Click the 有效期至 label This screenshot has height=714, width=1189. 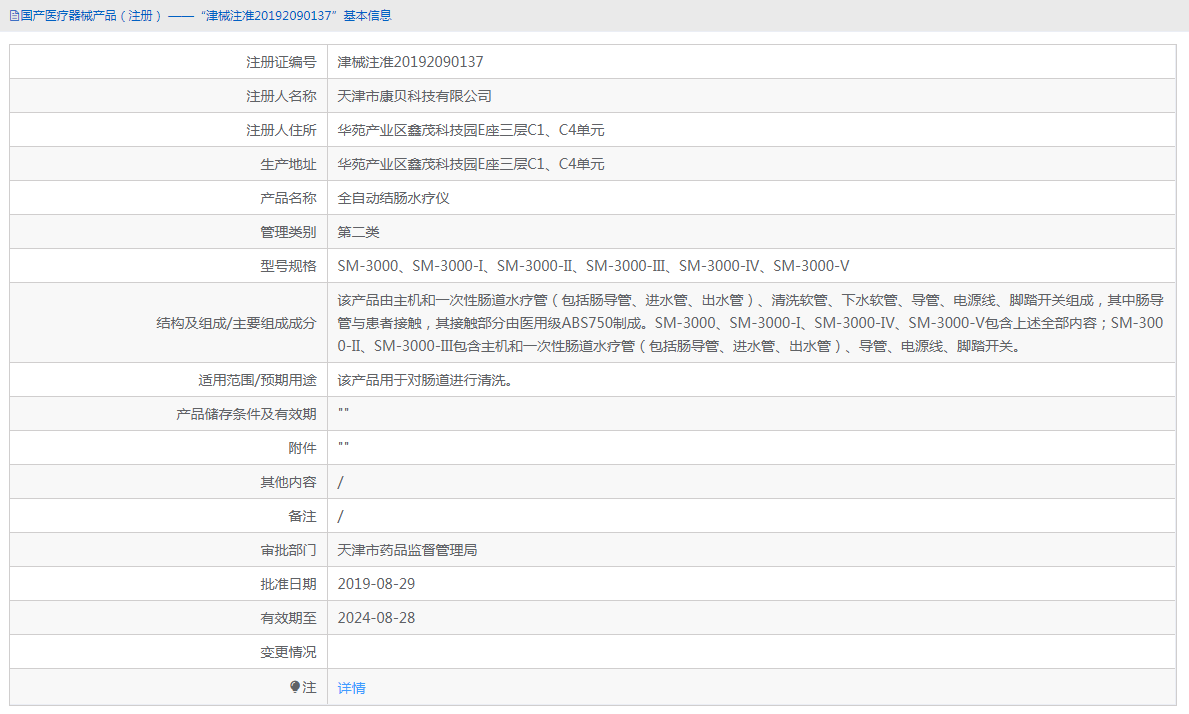click(x=288, y=618)
